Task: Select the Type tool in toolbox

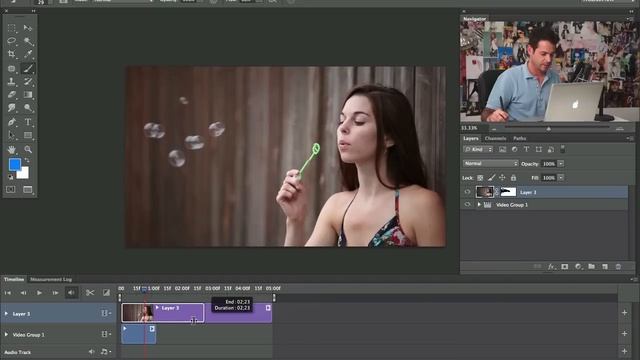Action: 28,122
